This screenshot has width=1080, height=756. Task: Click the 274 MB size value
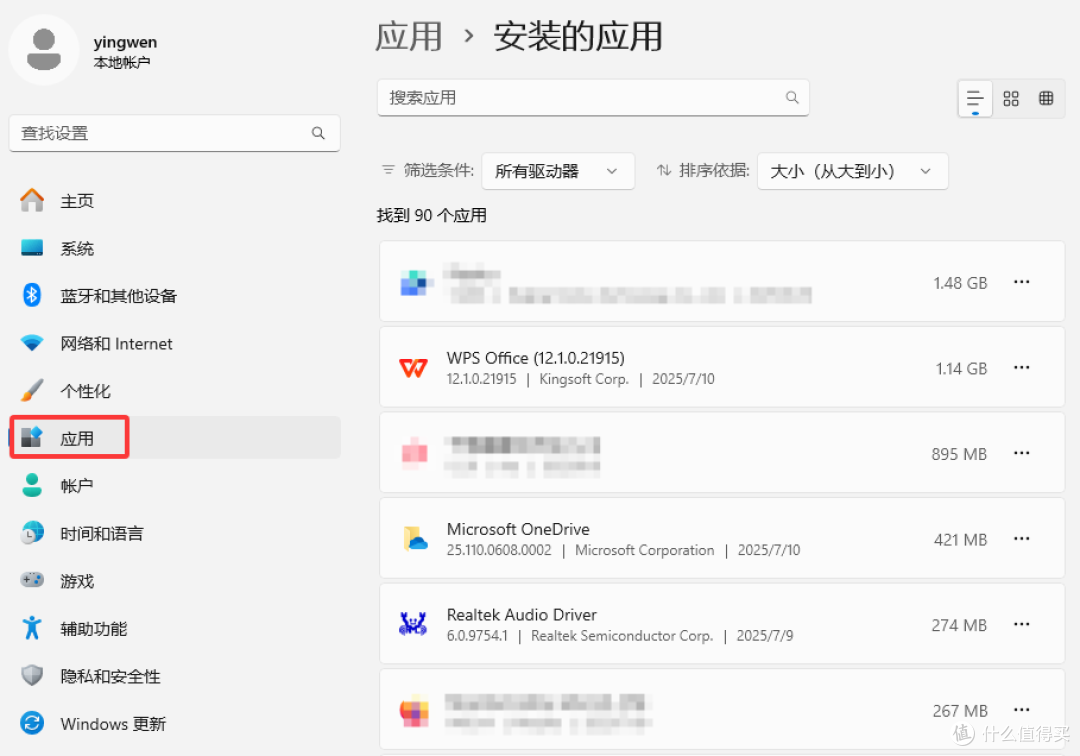[959, 625]
